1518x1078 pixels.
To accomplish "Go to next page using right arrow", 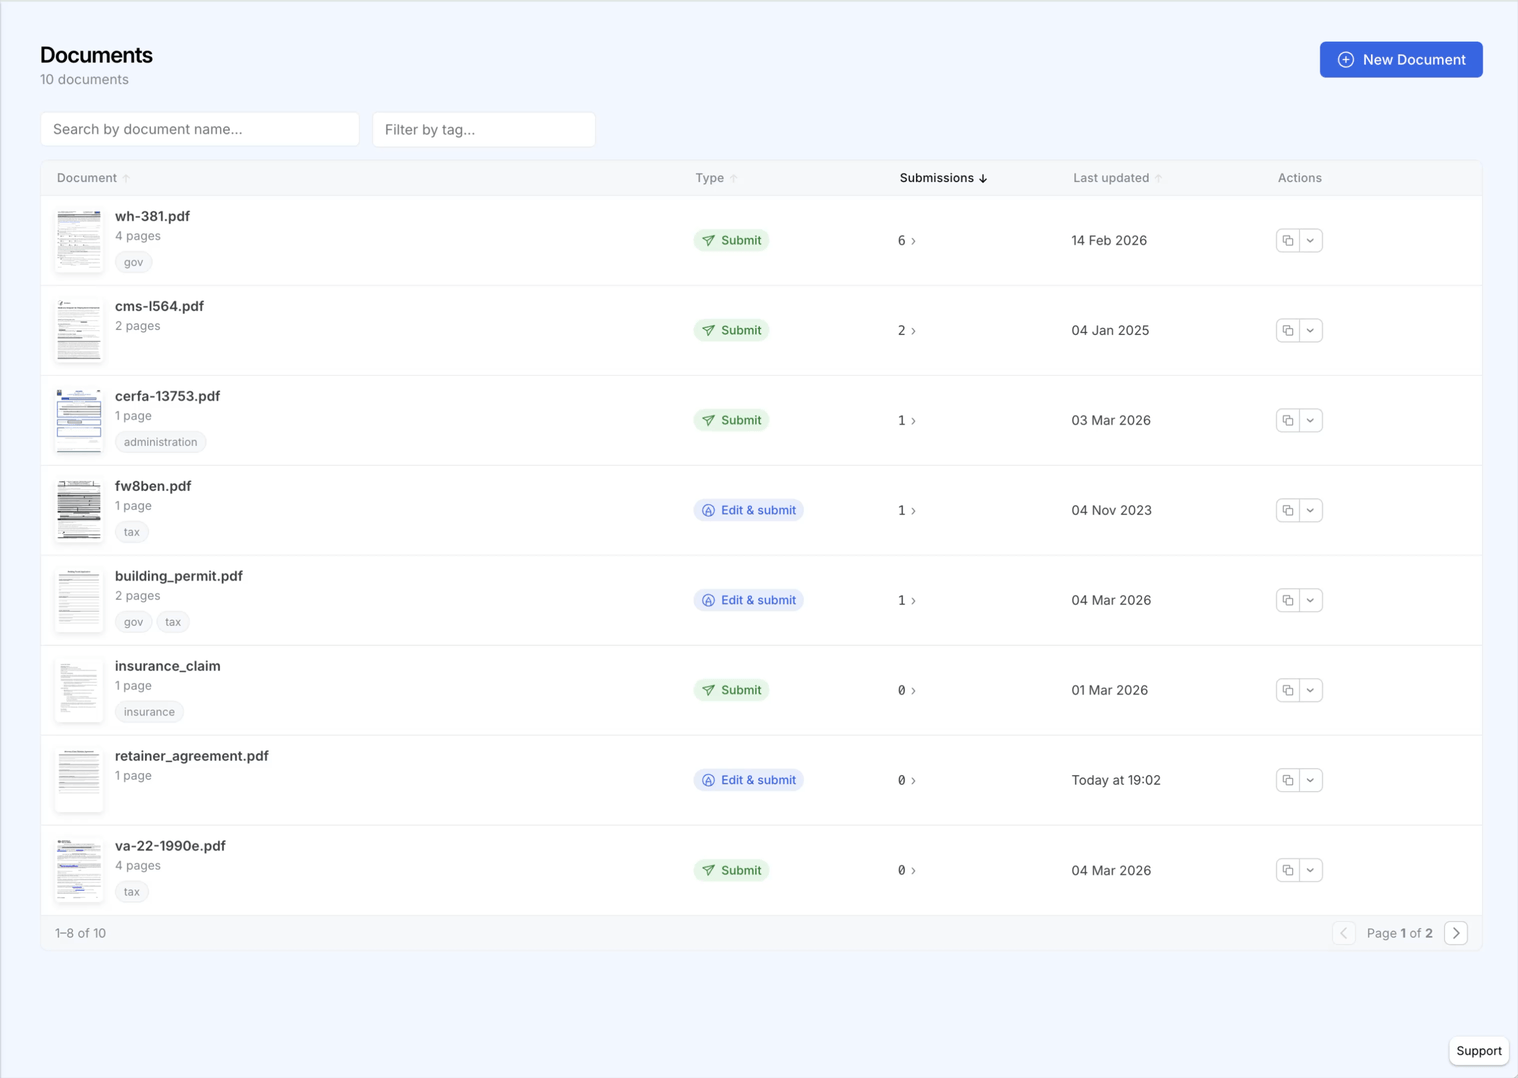I will (1456, 933).
